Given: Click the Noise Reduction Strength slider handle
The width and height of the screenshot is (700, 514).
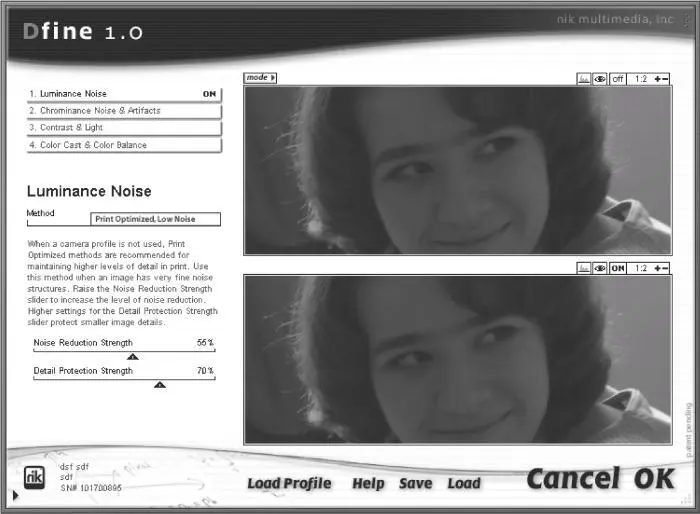Looking at the screenshot, I should pos(133,356).
